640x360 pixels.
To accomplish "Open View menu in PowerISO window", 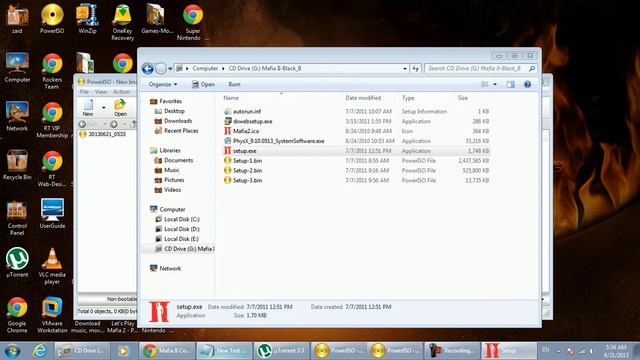I will pos(101,92).
